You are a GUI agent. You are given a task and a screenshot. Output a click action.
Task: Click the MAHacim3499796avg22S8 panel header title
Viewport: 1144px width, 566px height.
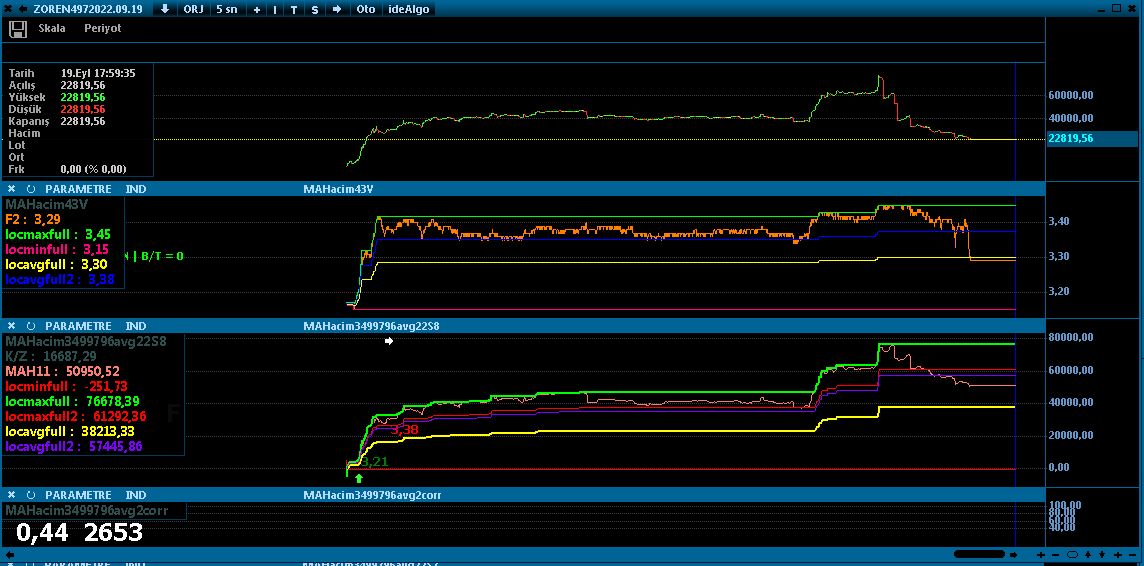371,326
